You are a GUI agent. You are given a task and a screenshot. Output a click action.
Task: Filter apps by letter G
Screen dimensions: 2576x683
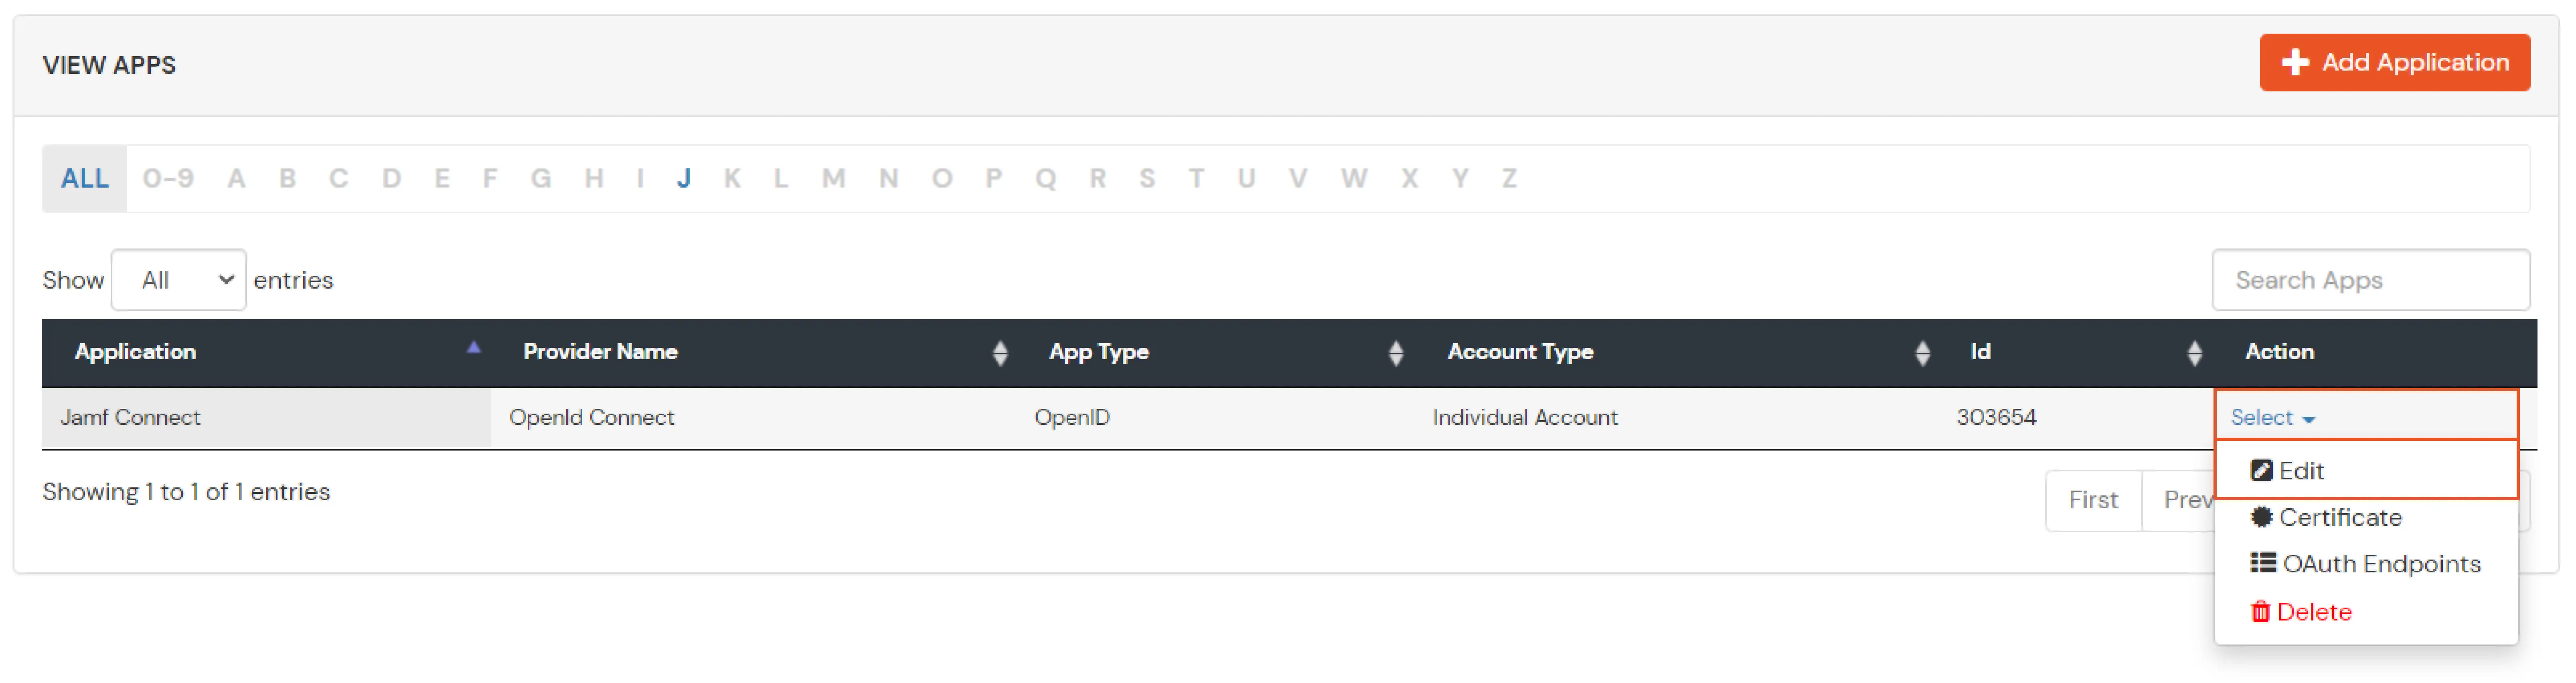(541, 179)
